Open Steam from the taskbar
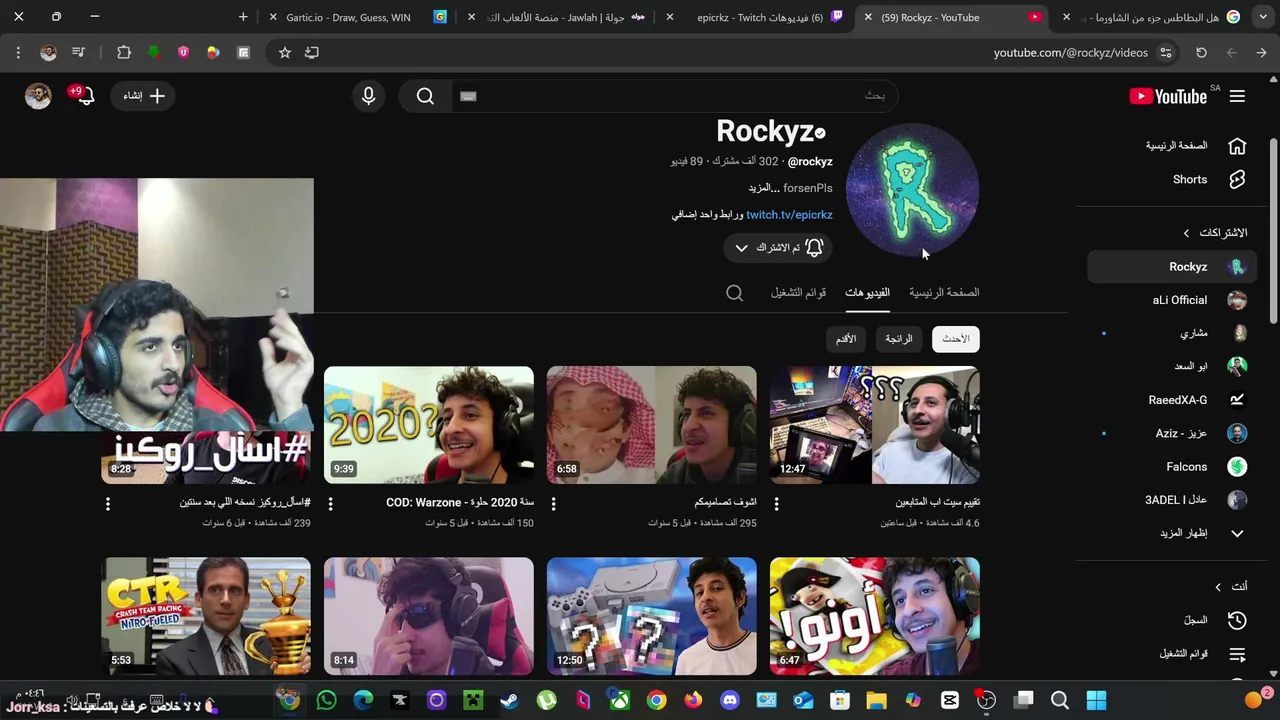Screen dimensions: 1280x720 click(510, 700)
